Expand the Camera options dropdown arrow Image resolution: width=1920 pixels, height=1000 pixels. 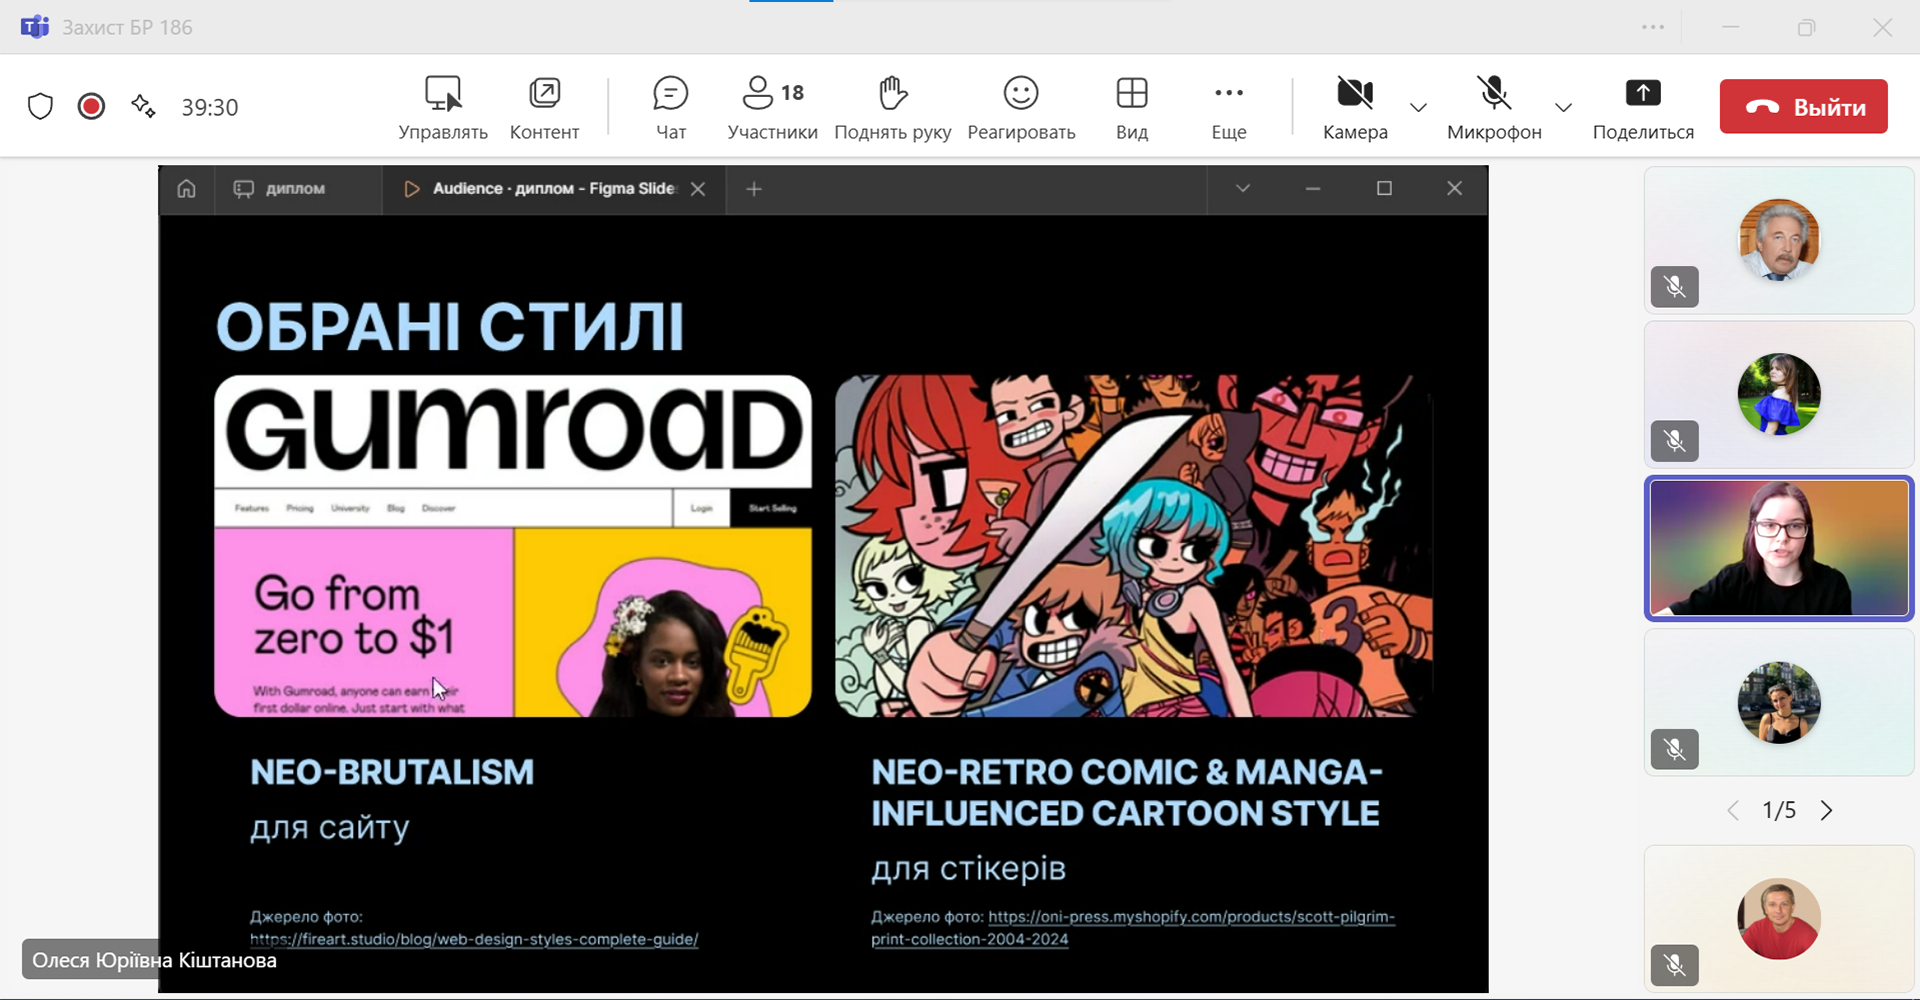1418,107
